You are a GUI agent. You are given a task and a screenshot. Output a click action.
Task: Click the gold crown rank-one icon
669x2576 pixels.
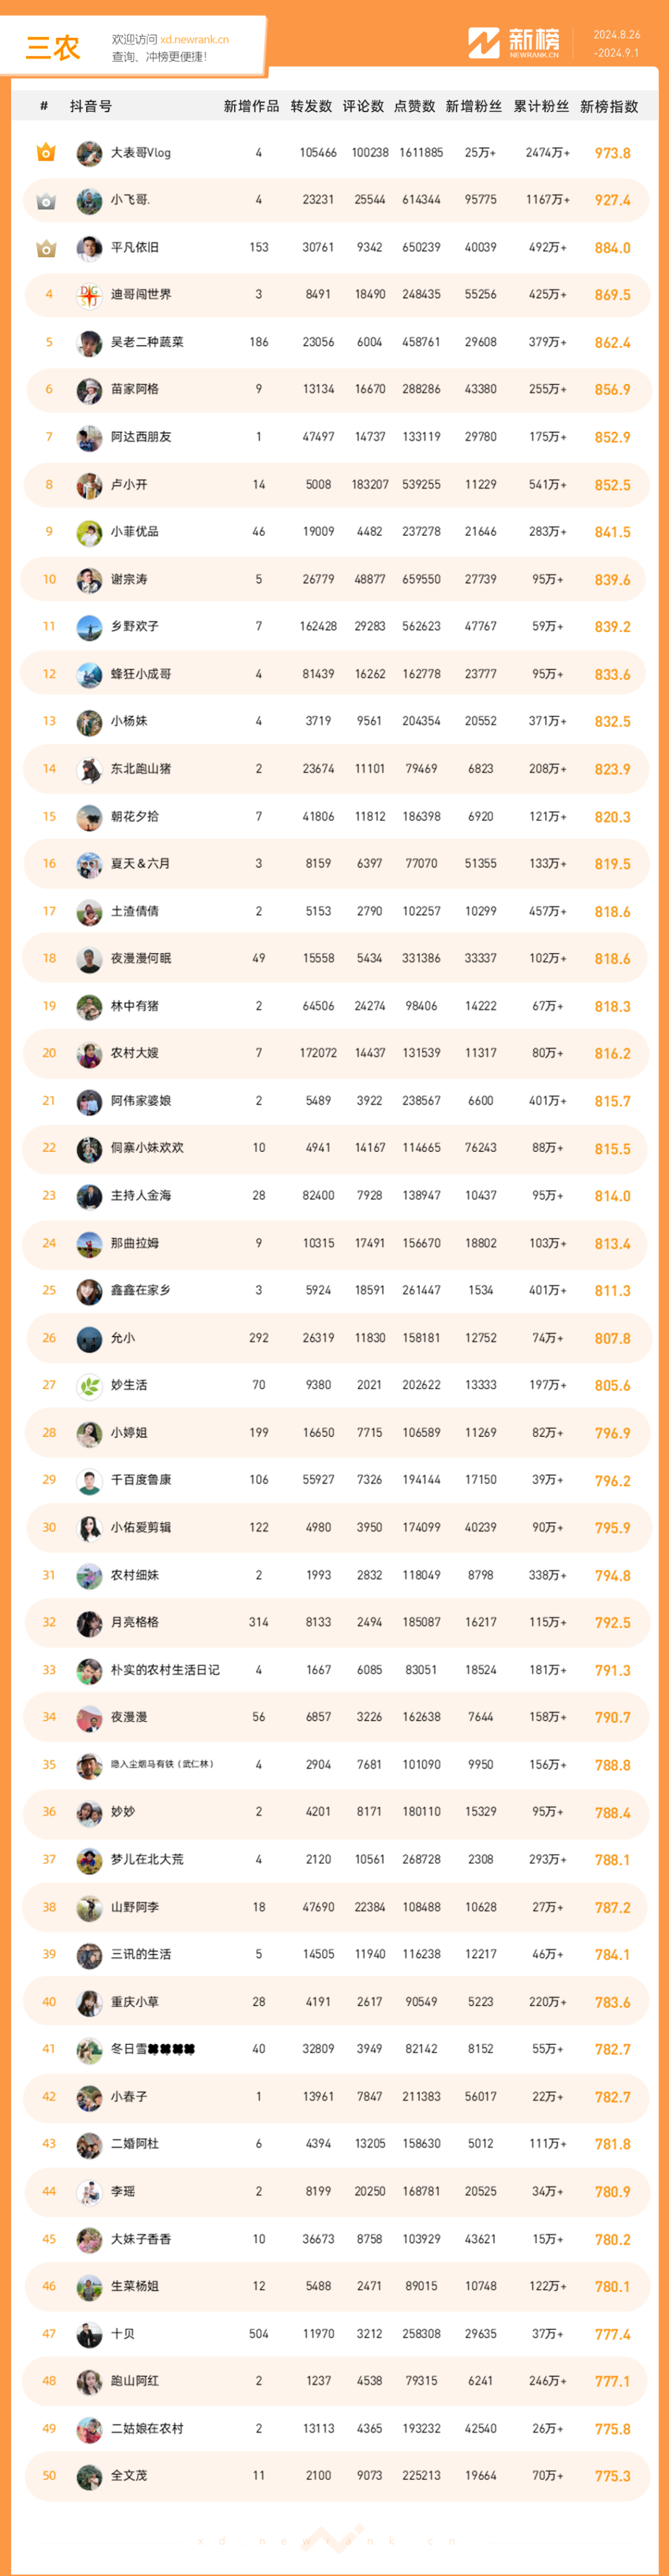[45, 153]
